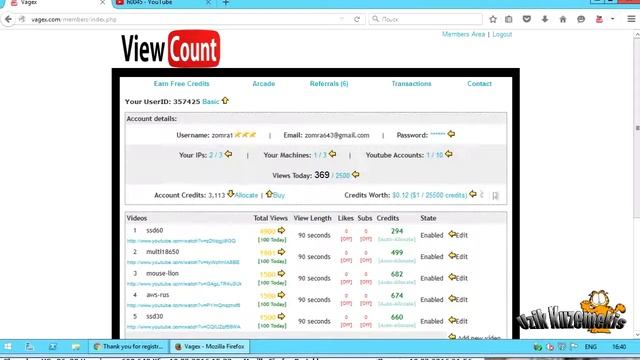Click the arrow icon next to Your Machines
The height and width of the screenshot is (360, 640).
(332, 154)
